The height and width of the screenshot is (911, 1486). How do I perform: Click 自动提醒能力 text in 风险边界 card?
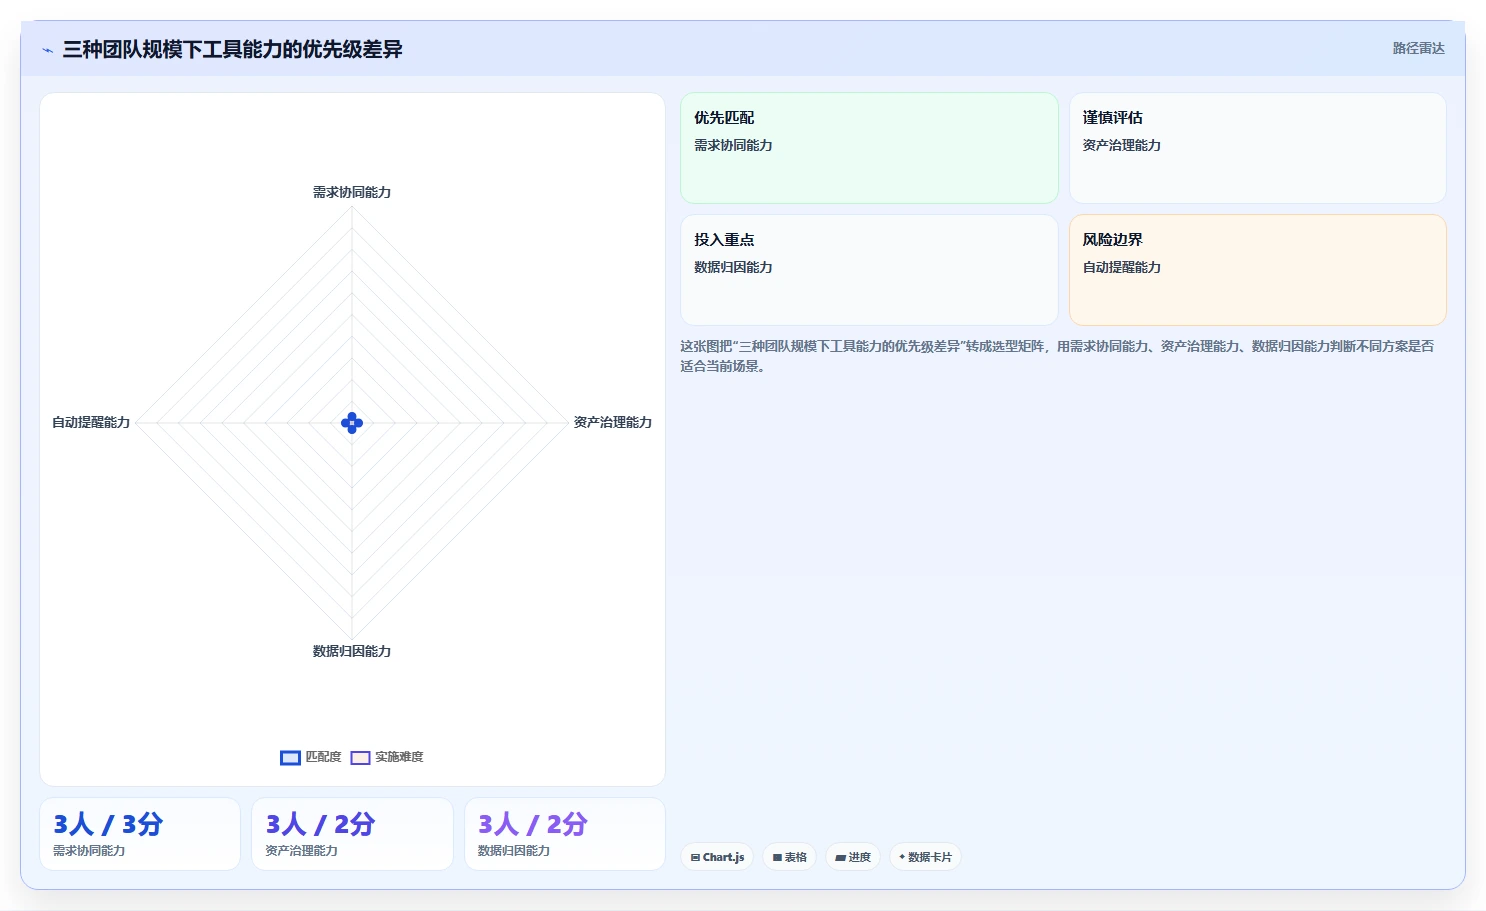point(1121,267)
